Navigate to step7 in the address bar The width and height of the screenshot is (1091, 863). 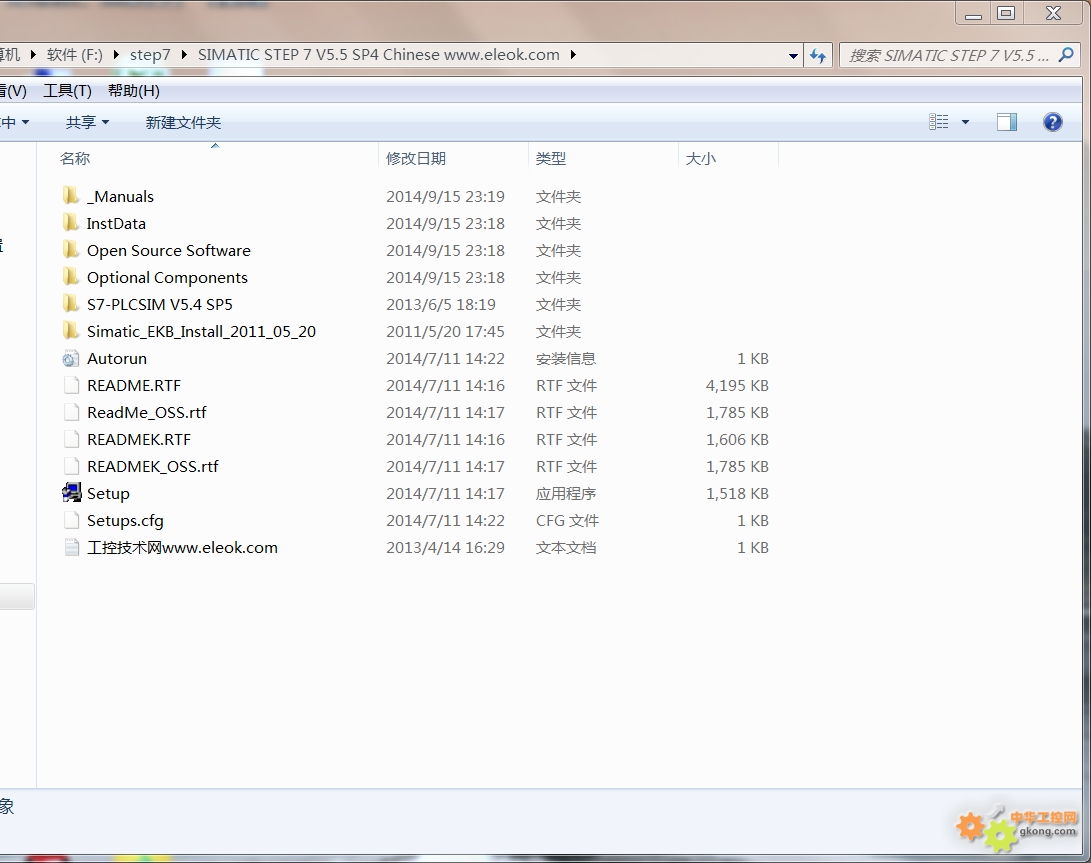[150, 55]
